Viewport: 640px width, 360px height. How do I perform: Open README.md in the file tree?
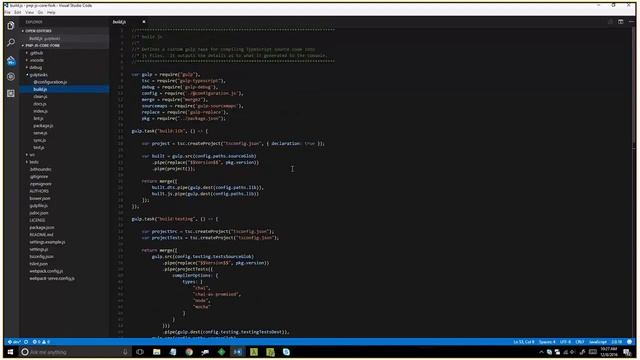tap(41, 235)
